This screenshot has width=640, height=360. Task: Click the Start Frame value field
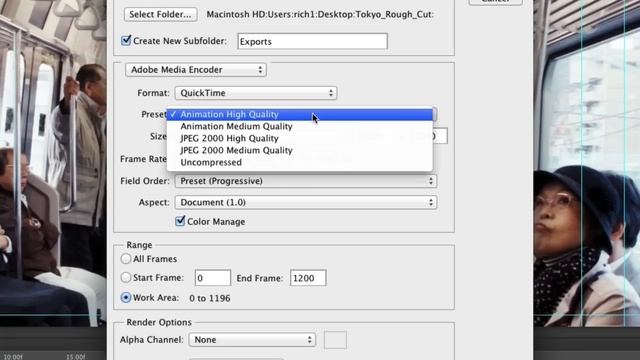pos(213,278)
